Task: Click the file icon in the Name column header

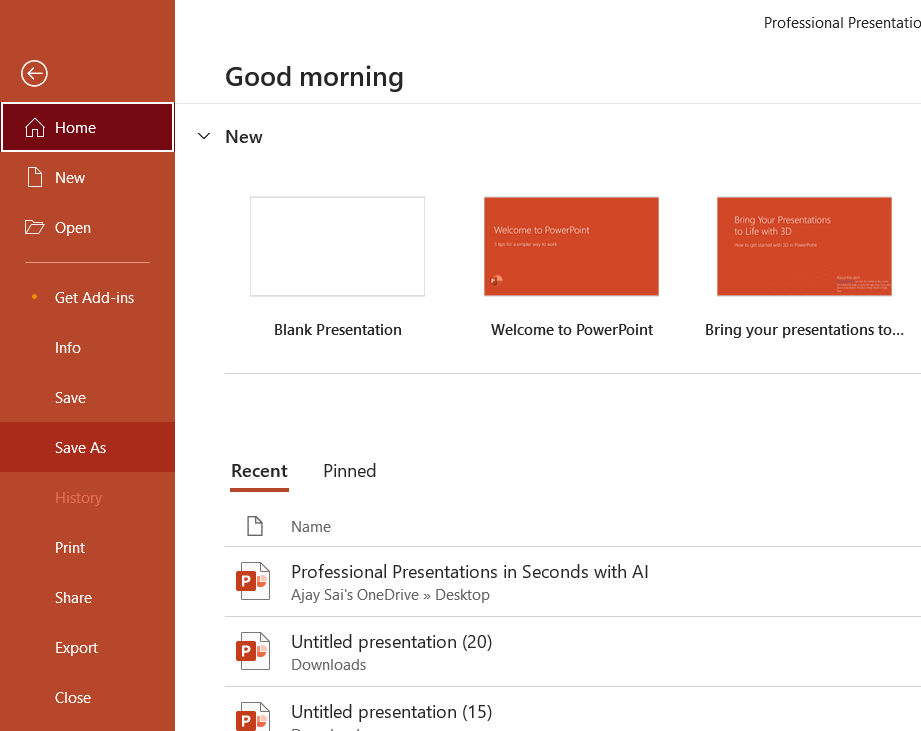Action: click(x=255, y=526)
